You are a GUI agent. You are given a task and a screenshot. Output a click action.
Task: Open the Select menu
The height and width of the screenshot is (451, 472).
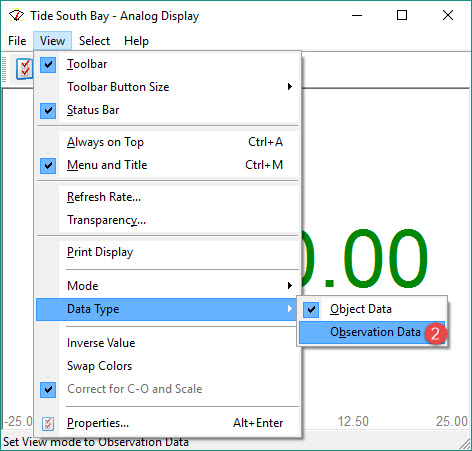94,41
